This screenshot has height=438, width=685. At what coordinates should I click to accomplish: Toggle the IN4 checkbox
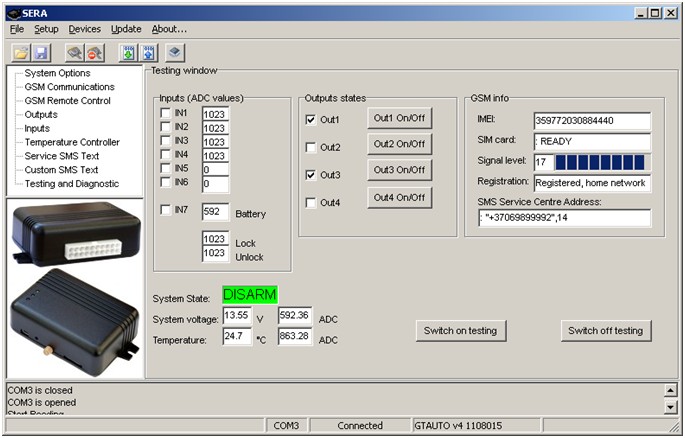coord(165,155)
